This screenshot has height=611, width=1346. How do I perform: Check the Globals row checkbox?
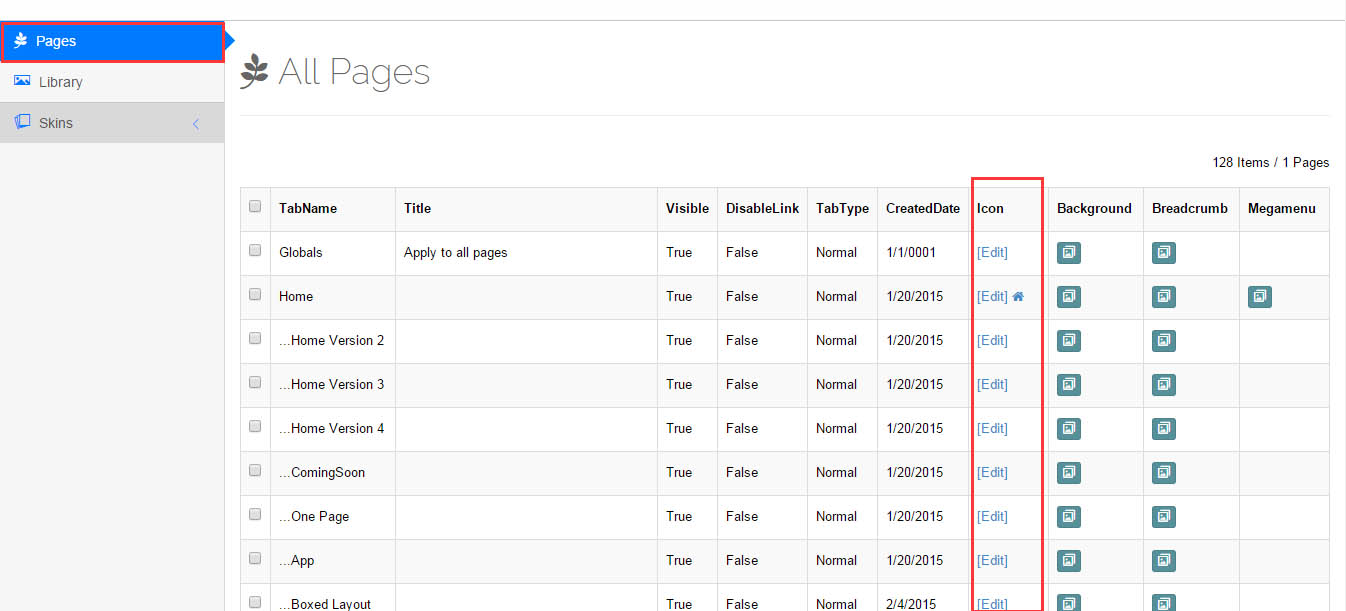coord(255,251)
